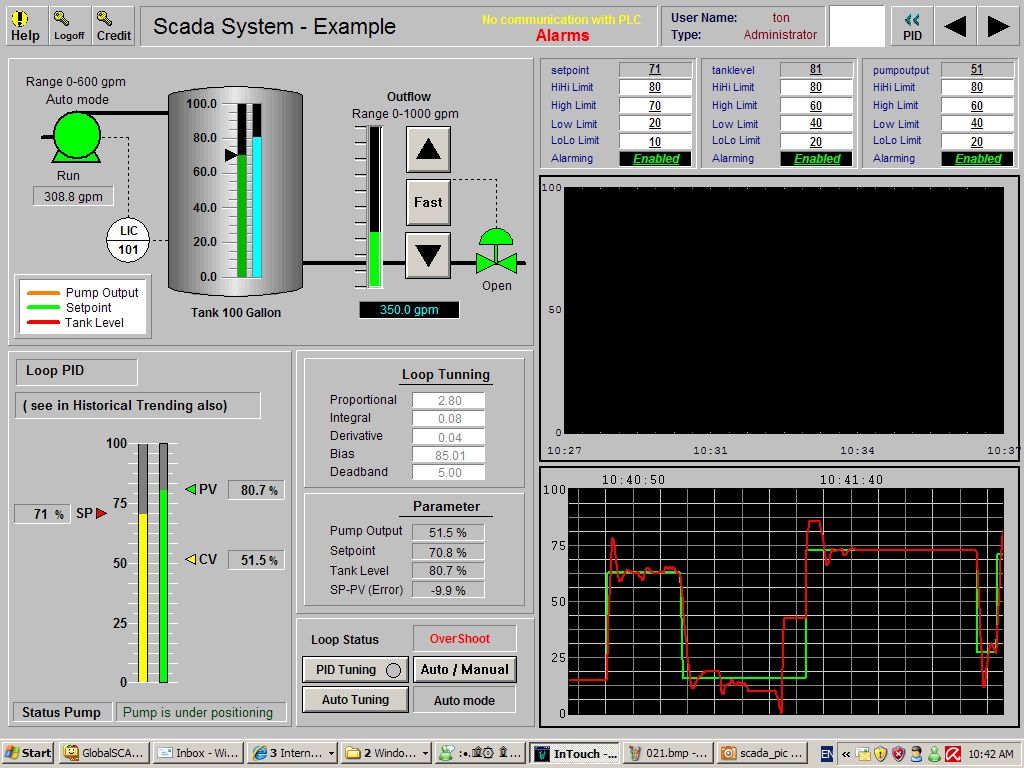Toggle Alarming Enabled for setpoint
Viewport: 1024px width, 768px height.
click(656, 158)
